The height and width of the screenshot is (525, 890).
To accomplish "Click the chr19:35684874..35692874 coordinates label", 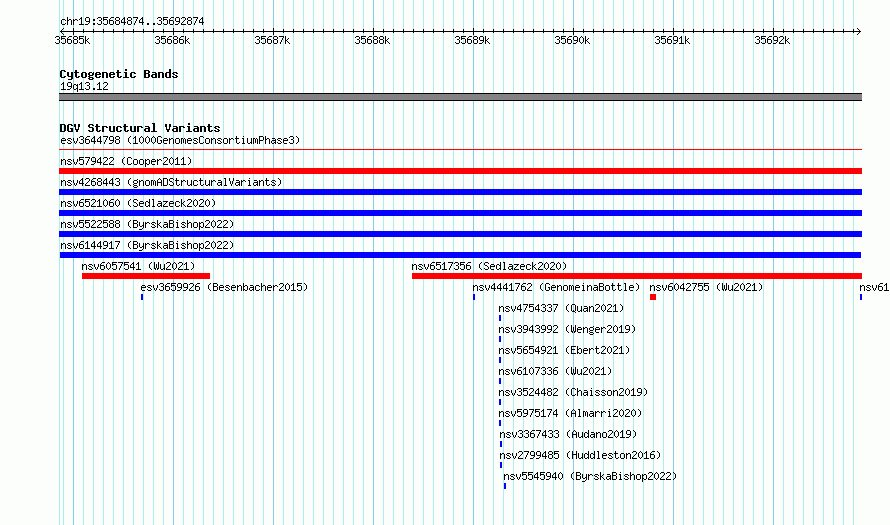I will 132,21.
